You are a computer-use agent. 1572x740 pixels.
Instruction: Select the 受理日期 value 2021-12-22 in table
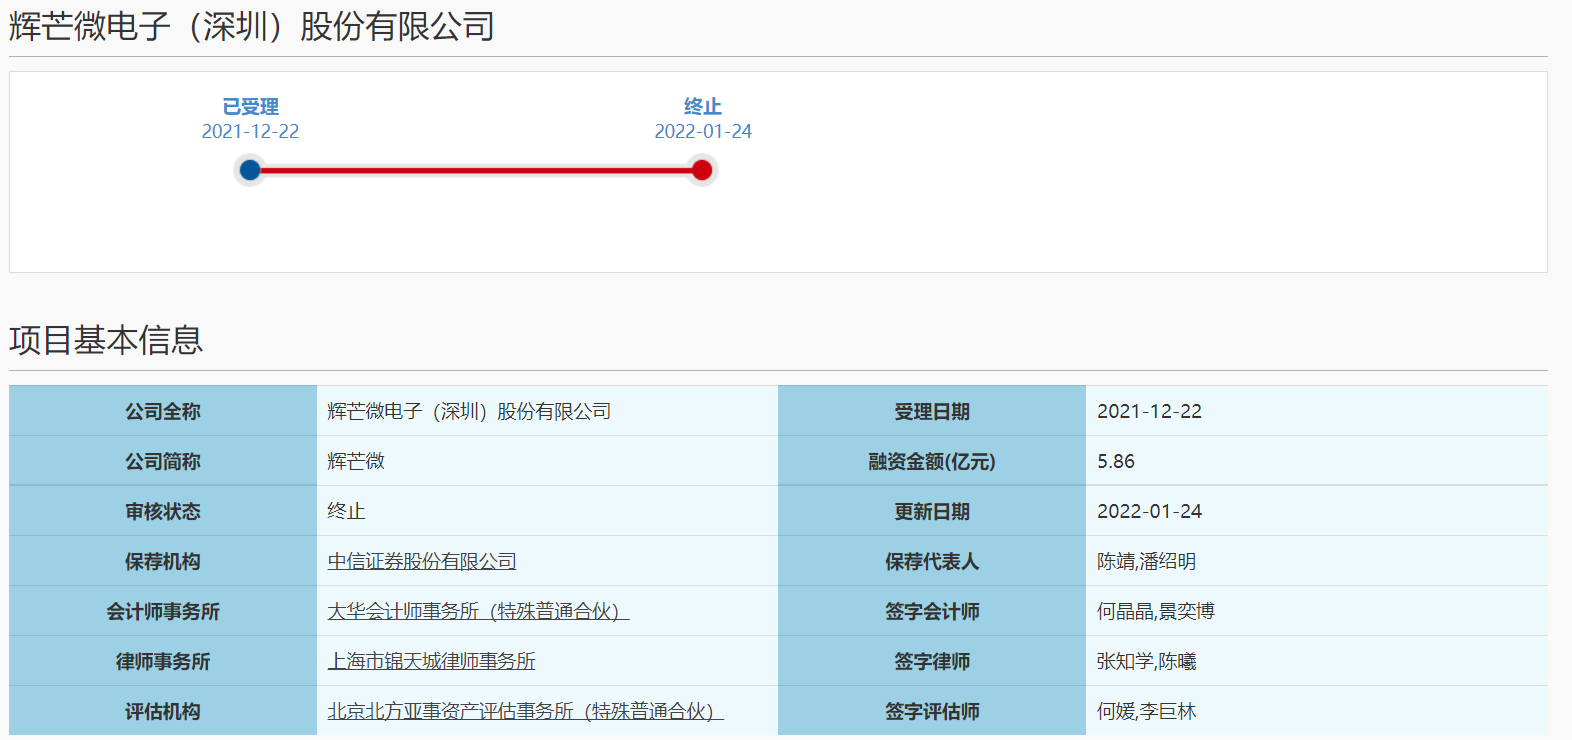click(x=1149, y=411)
